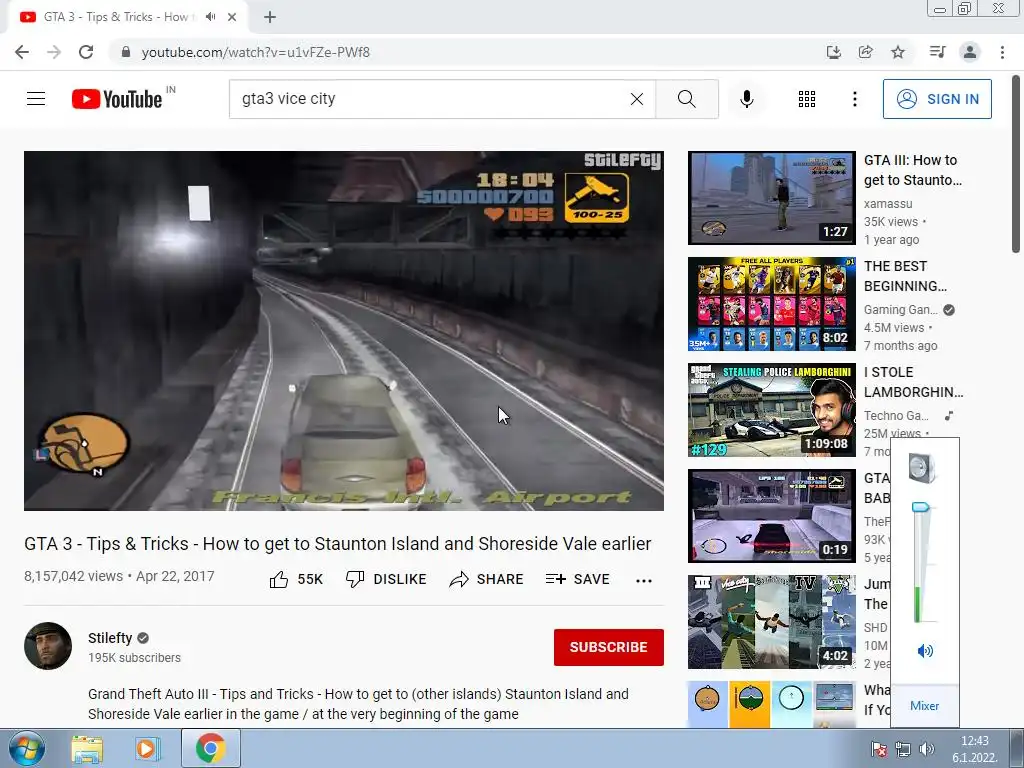Click the taskbar volume icon

coord(926,749)
